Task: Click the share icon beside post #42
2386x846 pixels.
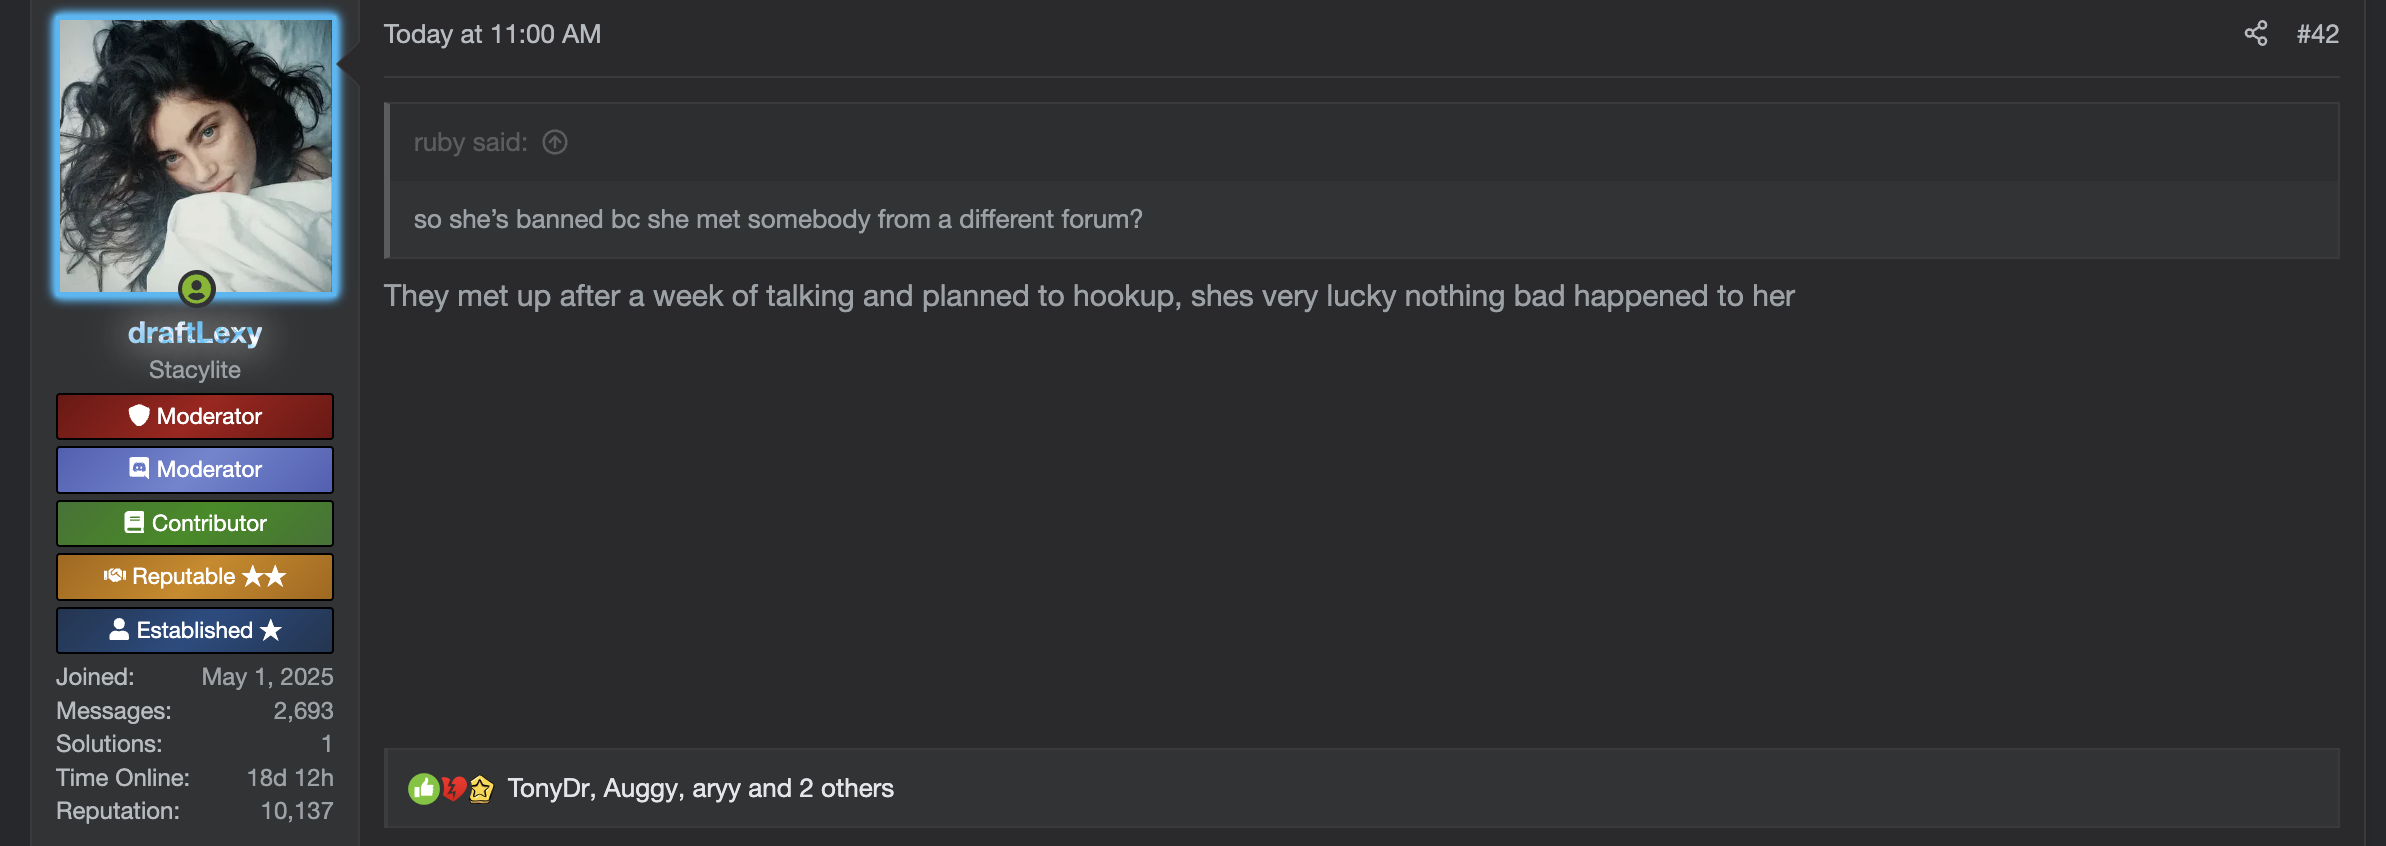Action: coord(2256,34)
